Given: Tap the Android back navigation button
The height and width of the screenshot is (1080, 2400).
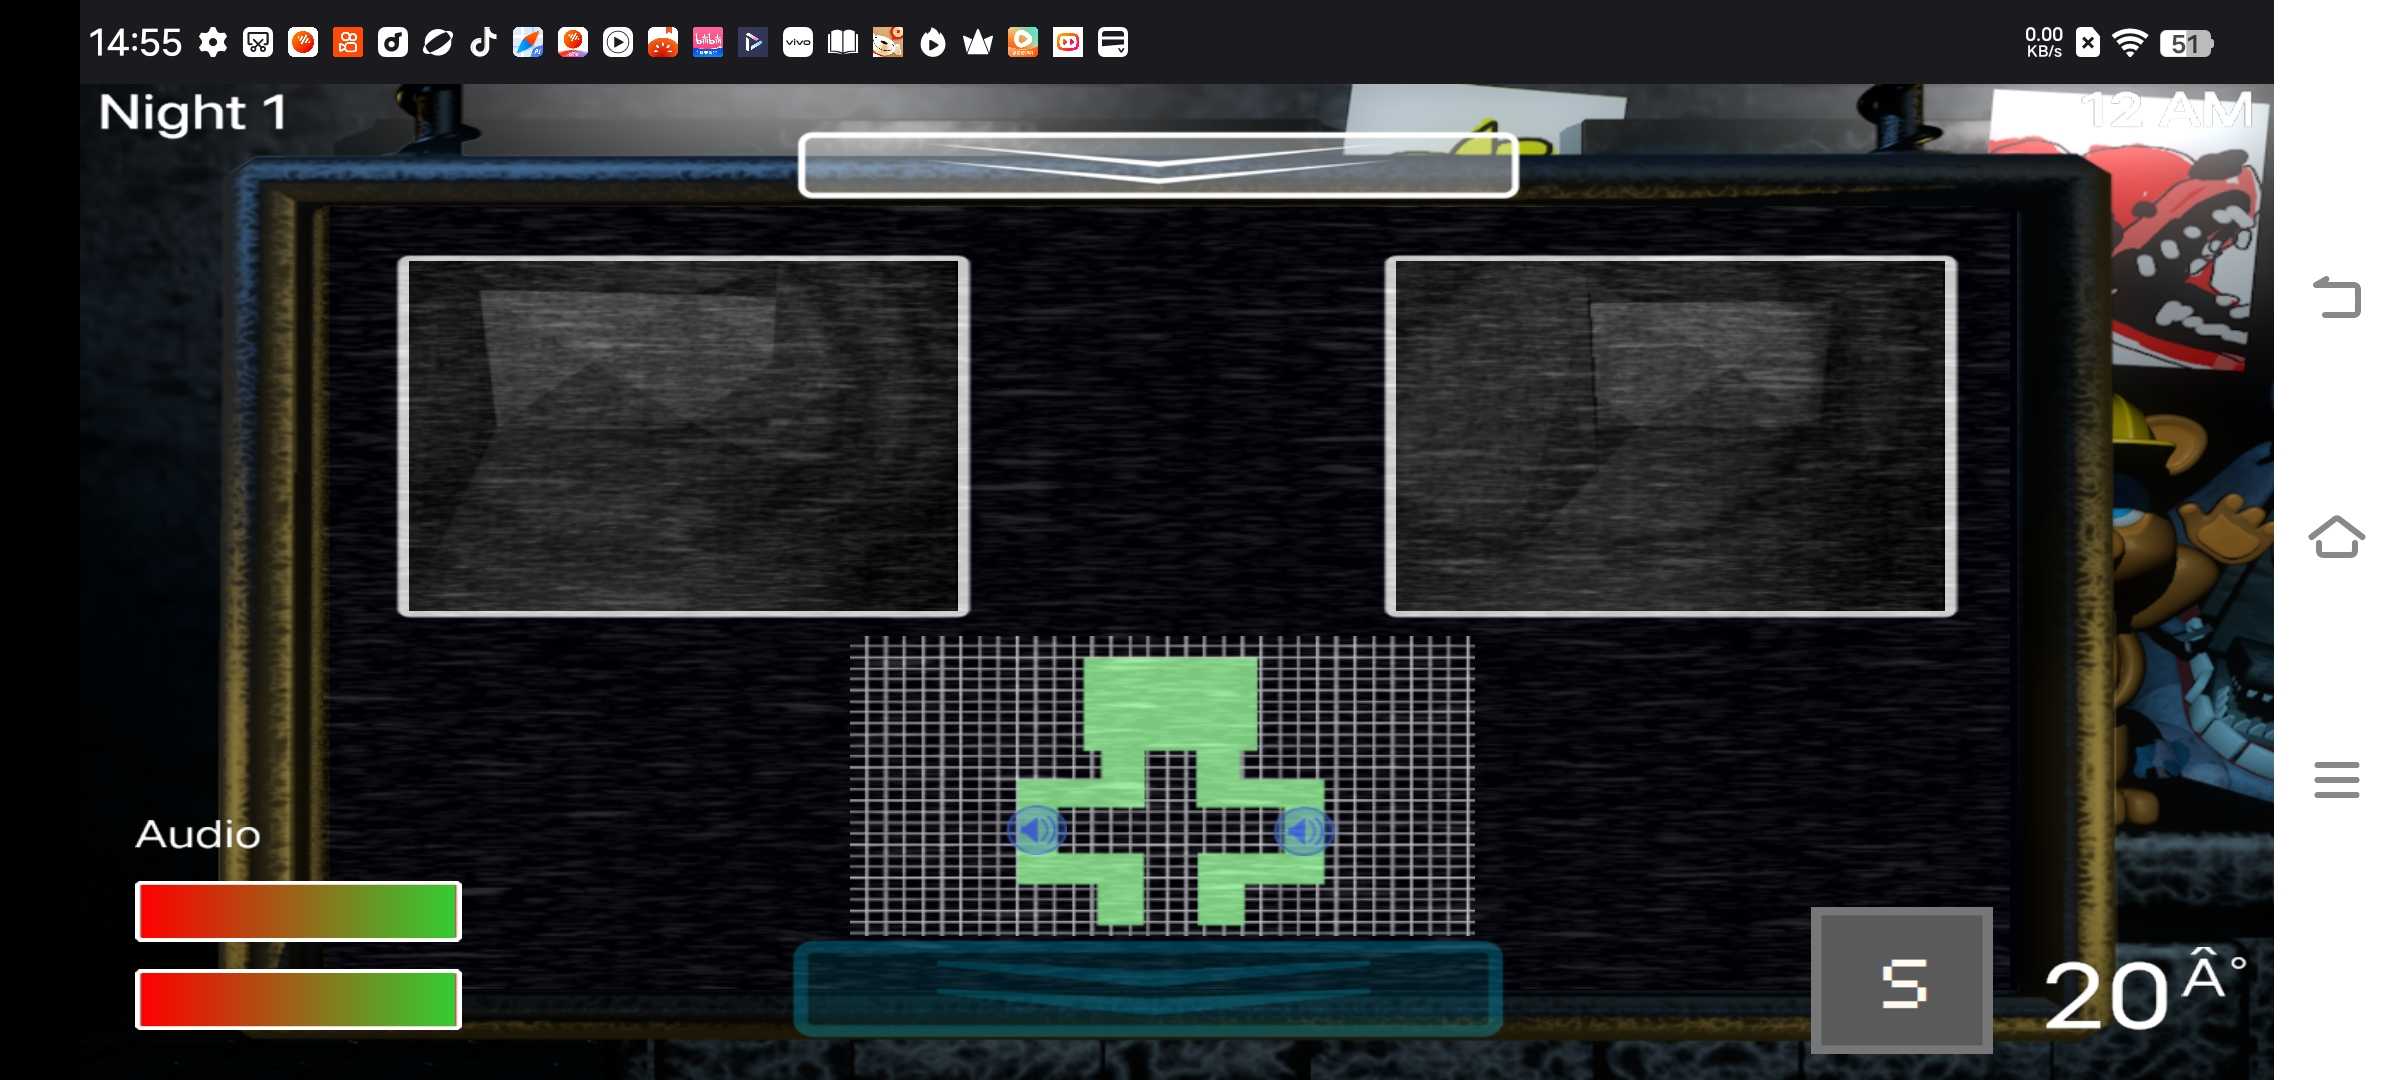Looking at the screenshot, I should (x=2337, y=297).
